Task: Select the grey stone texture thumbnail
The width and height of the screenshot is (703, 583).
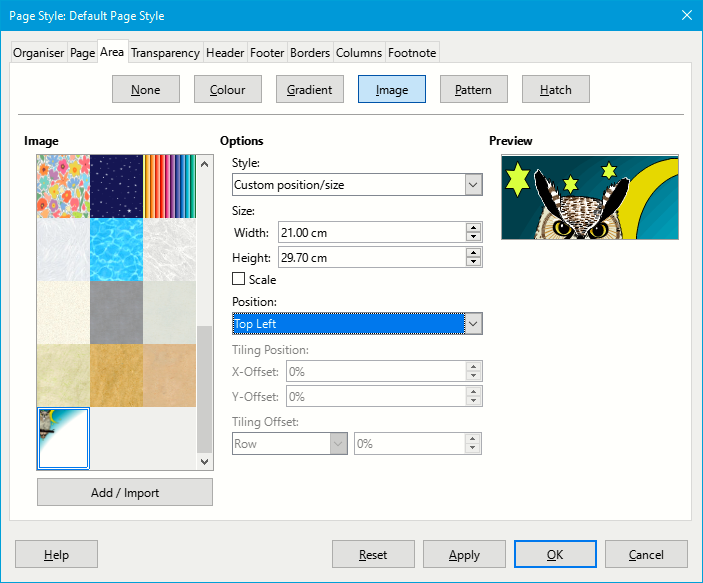Action: click(x=115, y=312)
